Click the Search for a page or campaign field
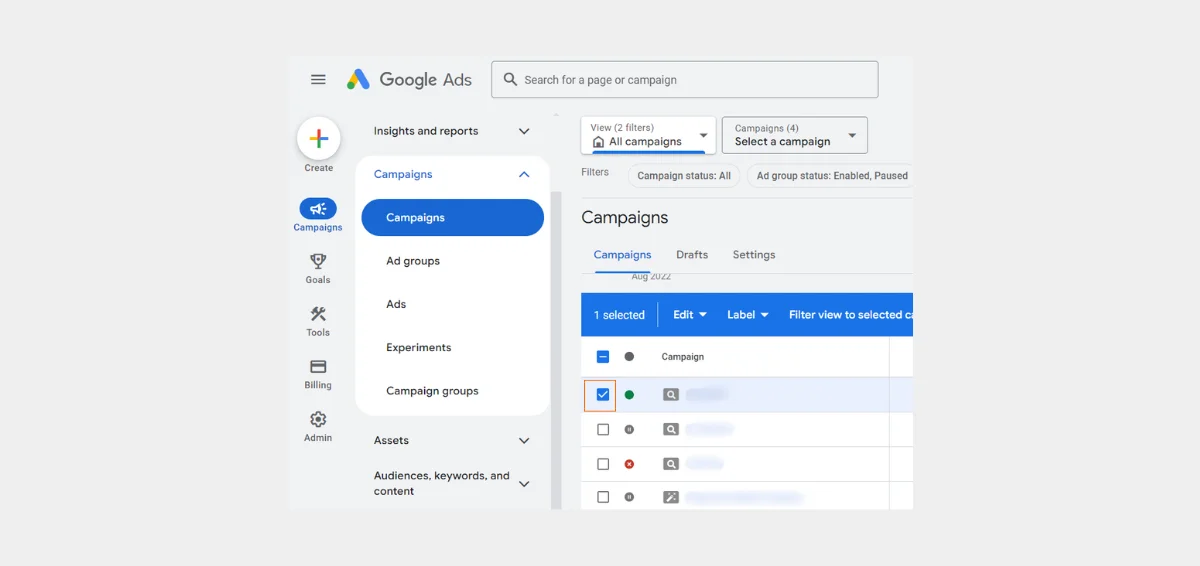The image size is (1200, 566). (685, 80)
